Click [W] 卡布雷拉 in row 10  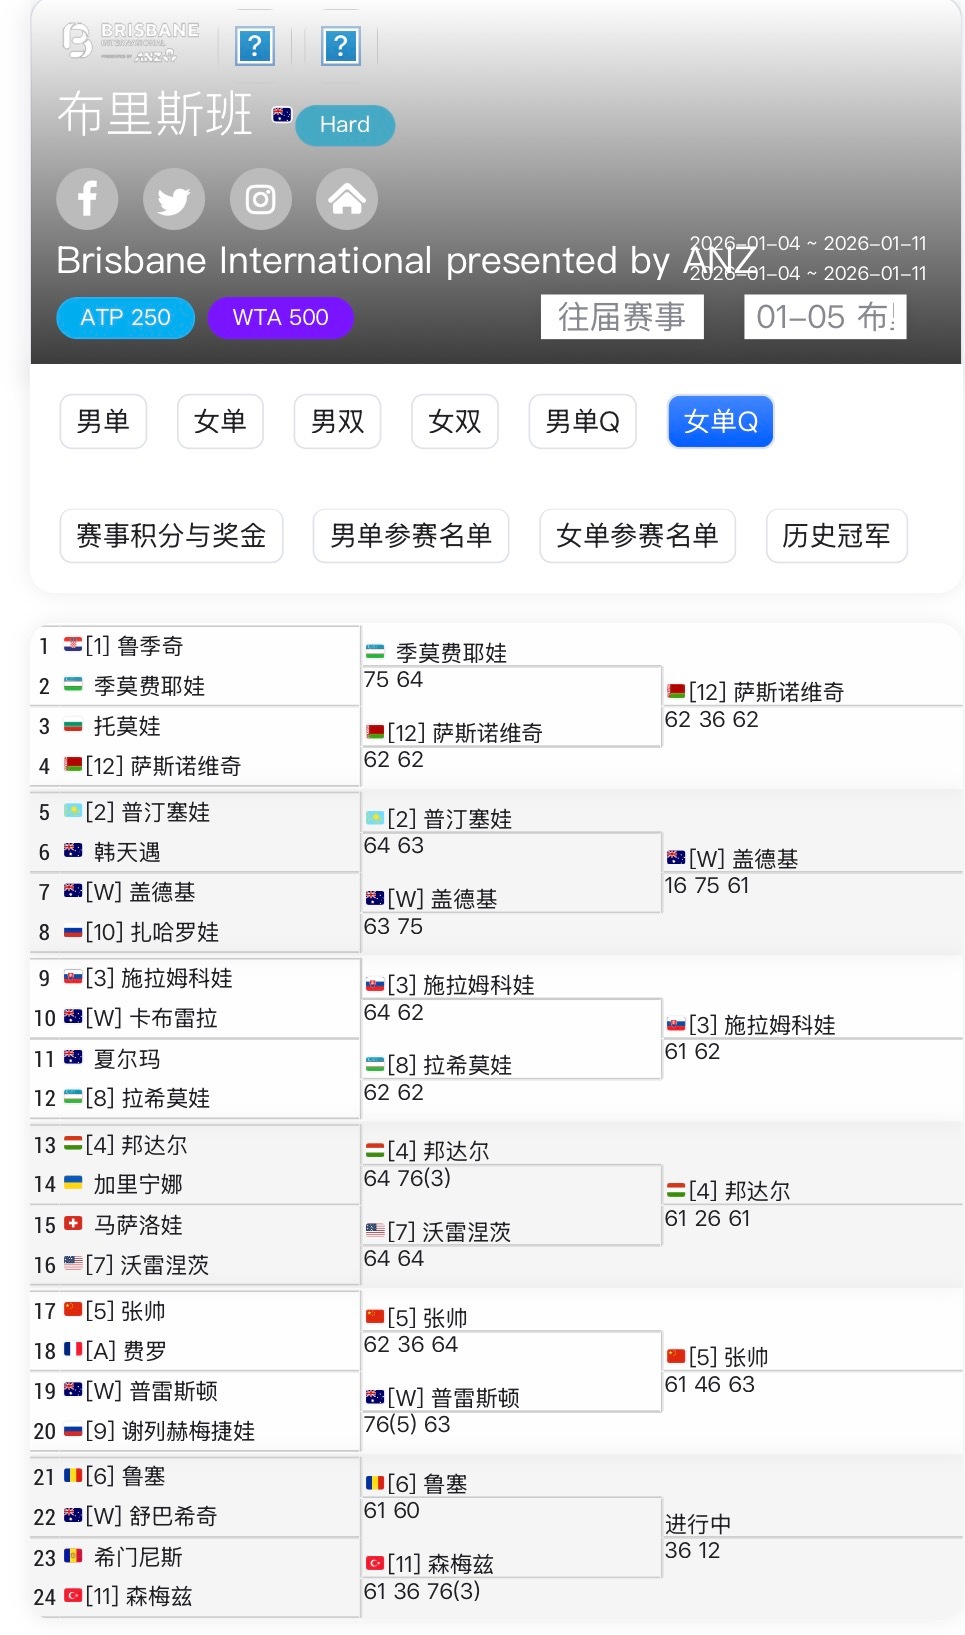coord(151,1018)
